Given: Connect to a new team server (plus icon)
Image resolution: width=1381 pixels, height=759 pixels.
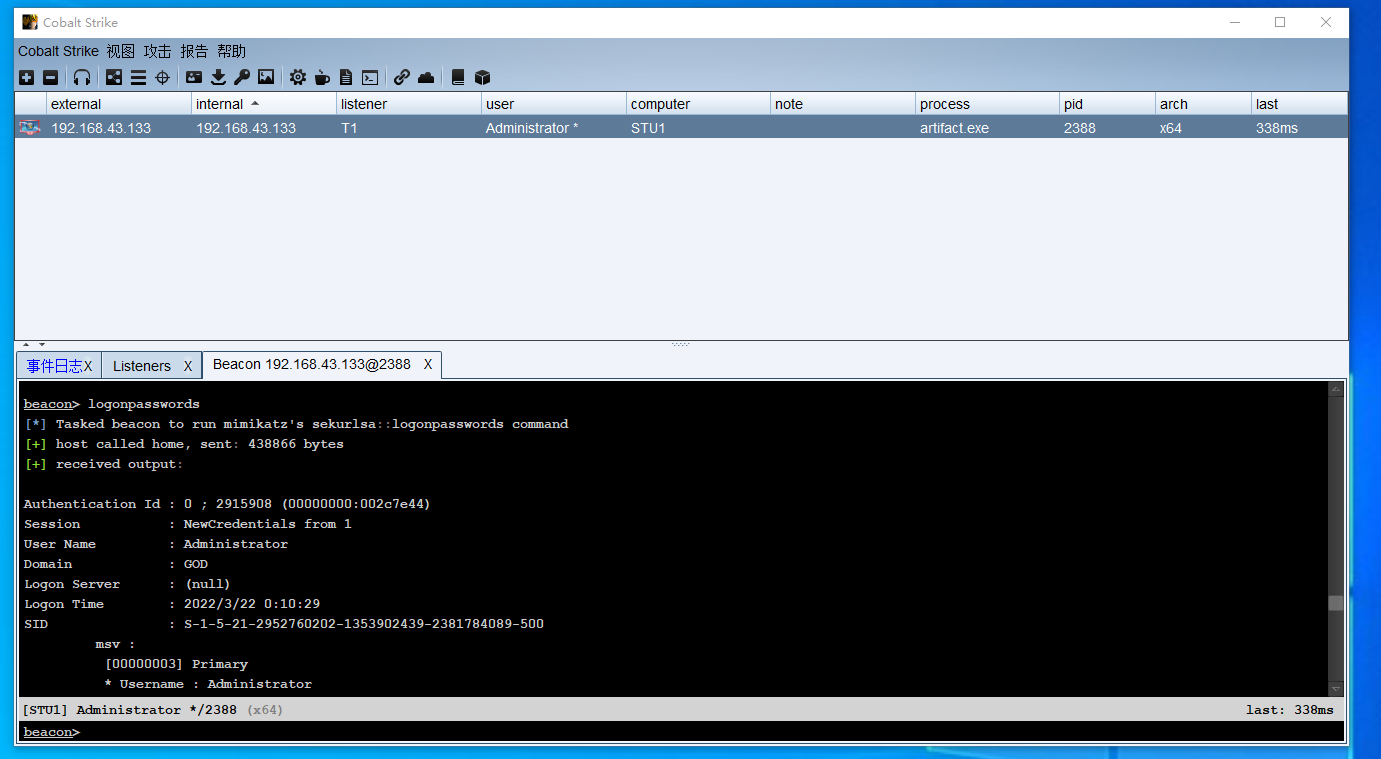Looking at the screenshot, I should 27,77.
